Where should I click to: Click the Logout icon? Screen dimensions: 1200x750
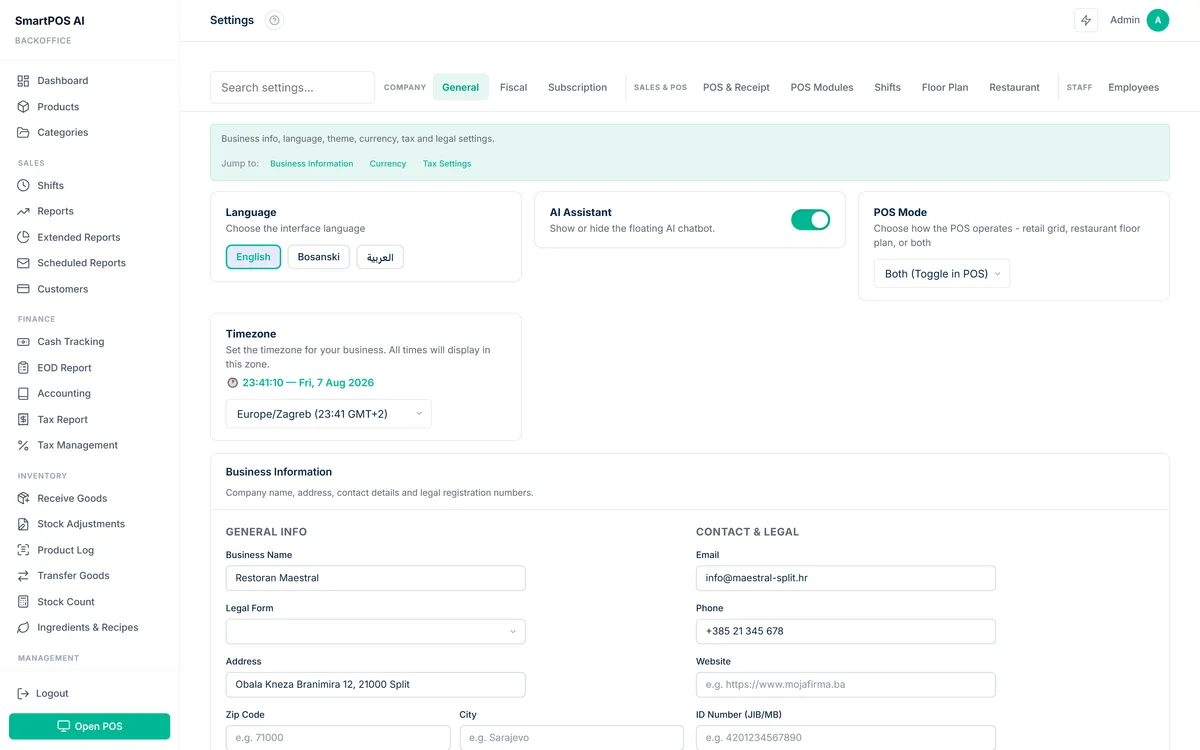click(23, 694)
